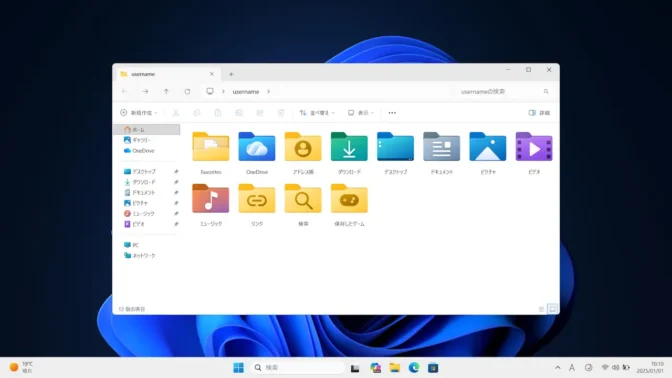Open the Favorites folder
Image resolution: width=672 pixels, height=378 pixels.
tap(210, 147)
